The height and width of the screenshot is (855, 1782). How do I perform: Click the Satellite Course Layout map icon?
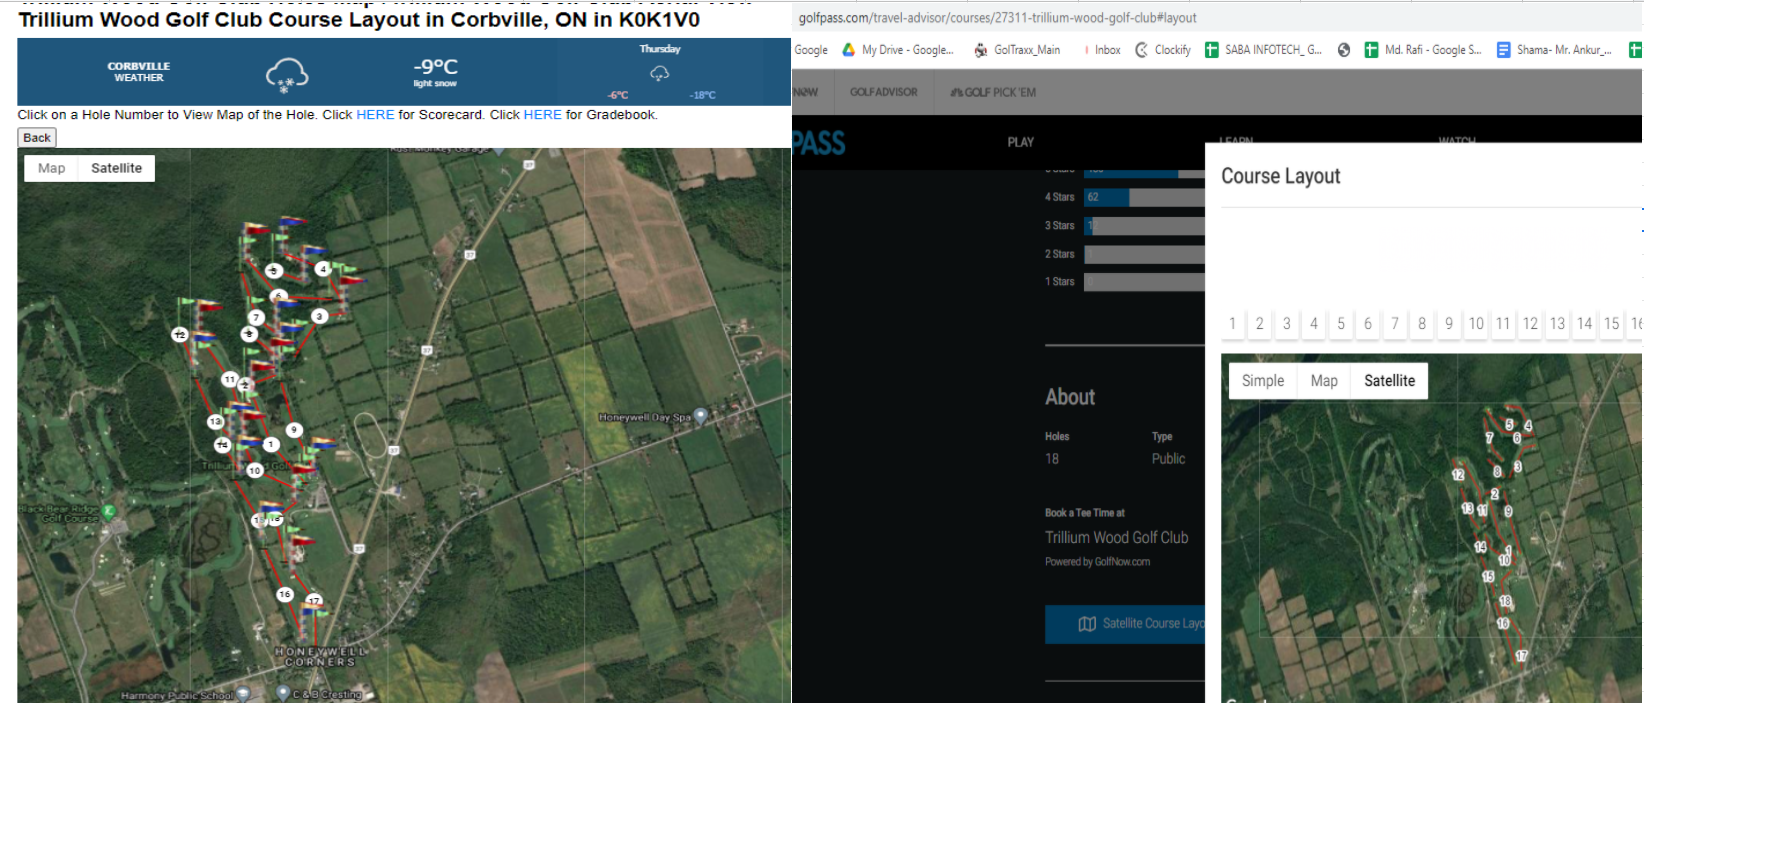click(1087, 624)
